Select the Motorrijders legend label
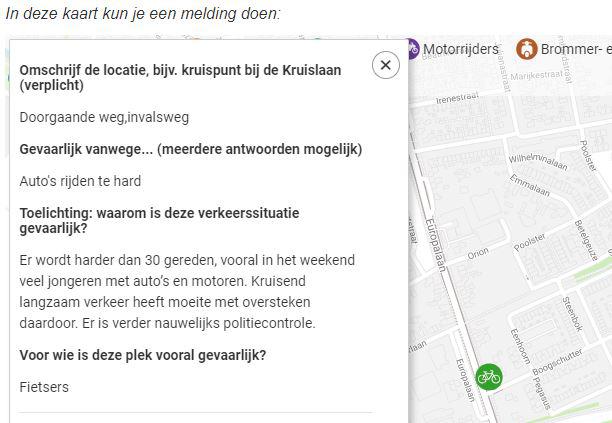 click(460, 49)
